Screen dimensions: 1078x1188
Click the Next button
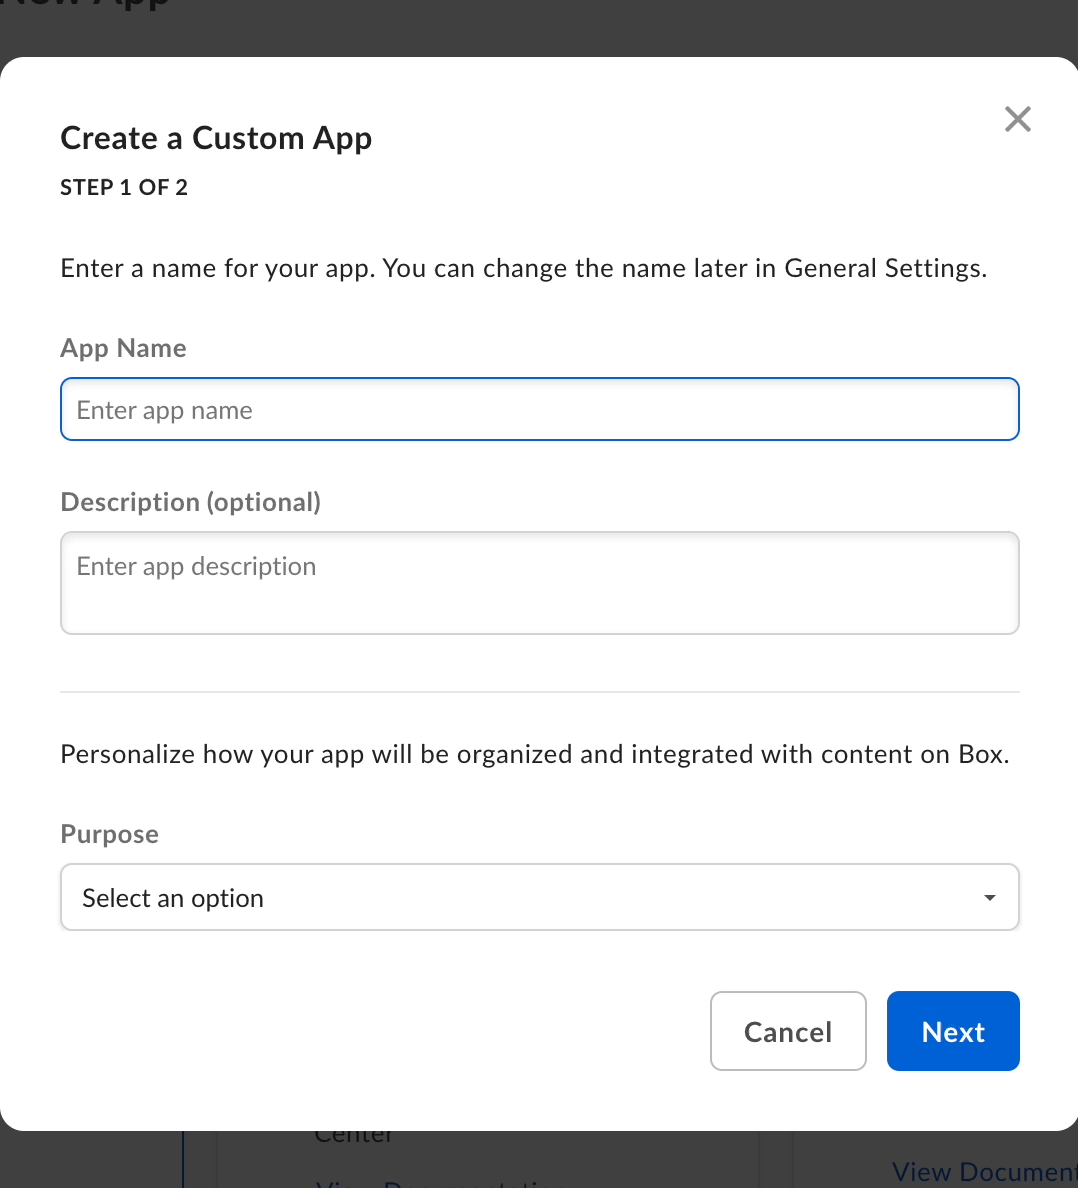pos(952,1031)
